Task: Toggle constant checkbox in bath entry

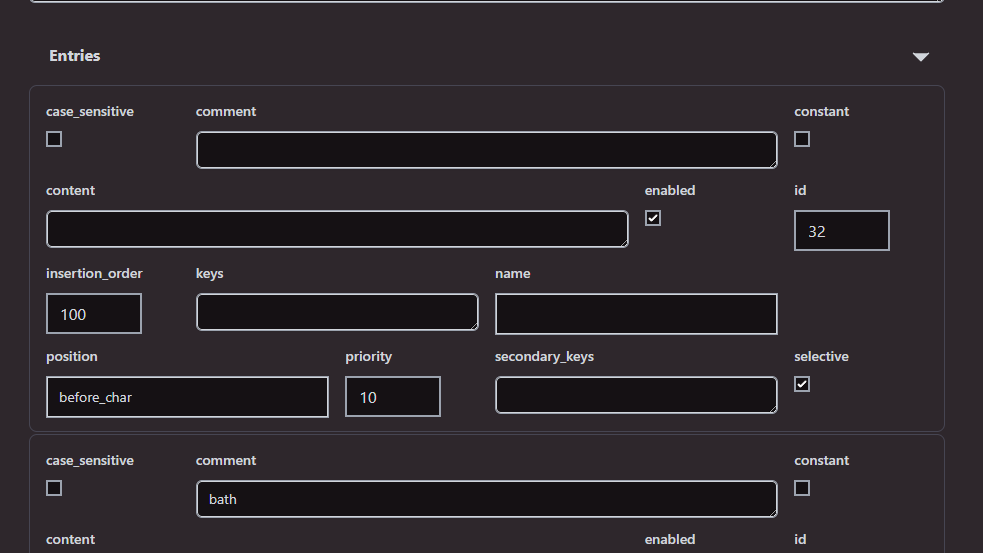Action: point(802,488)
